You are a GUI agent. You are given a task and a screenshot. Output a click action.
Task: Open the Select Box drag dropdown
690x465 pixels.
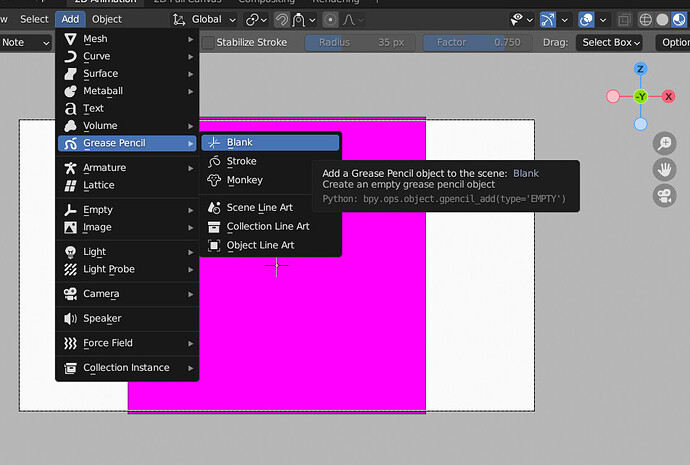(609, 43)
